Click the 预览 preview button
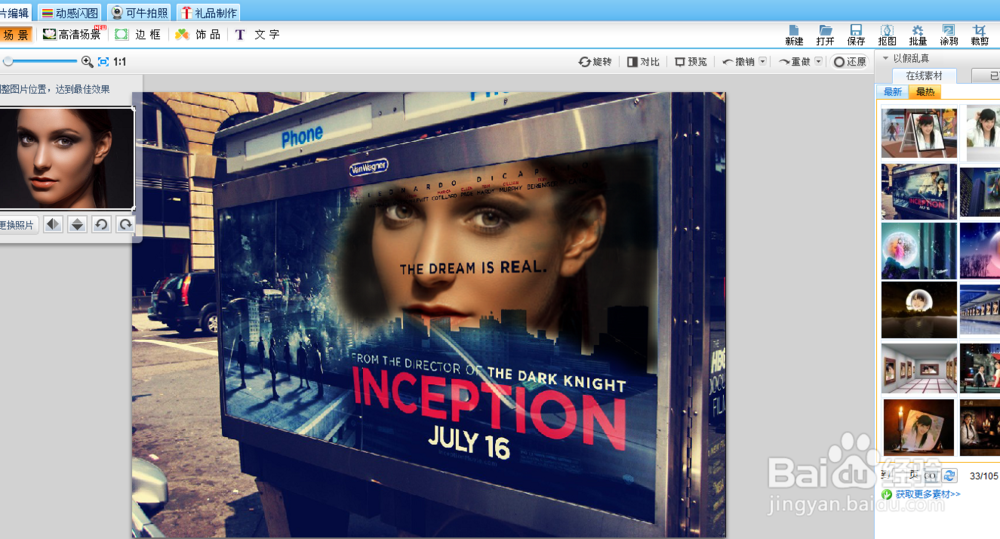Viewport: 1000px width, 539px height. pos(691,62)
